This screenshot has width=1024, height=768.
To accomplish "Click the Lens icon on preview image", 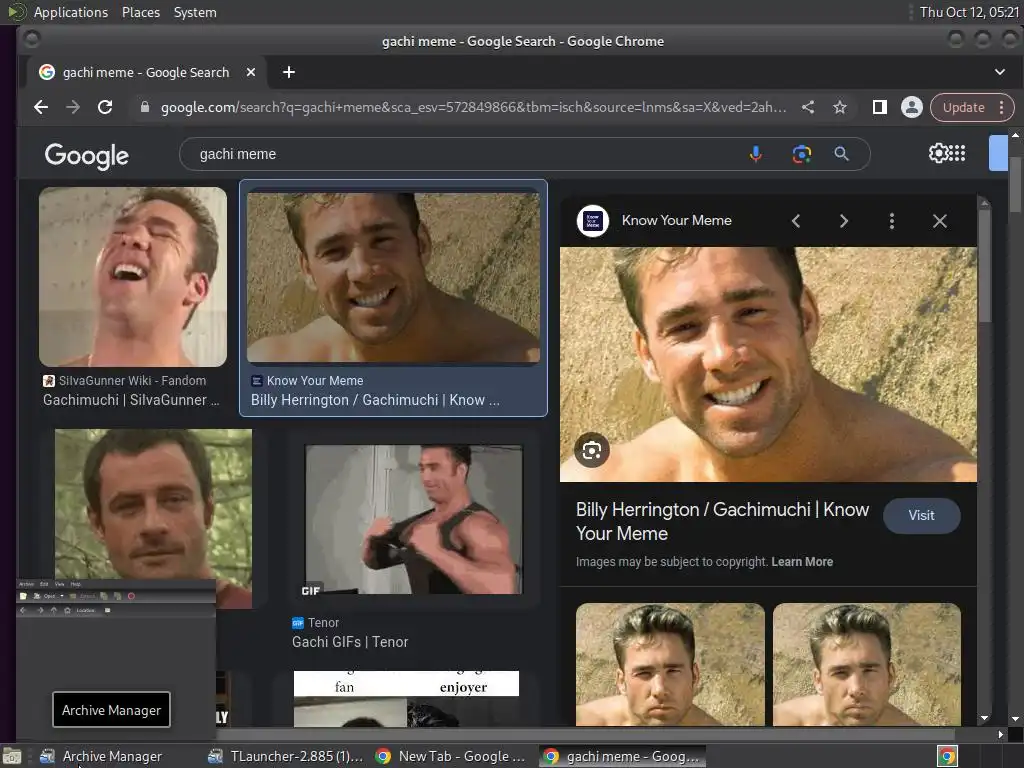I will coord(592,450).
